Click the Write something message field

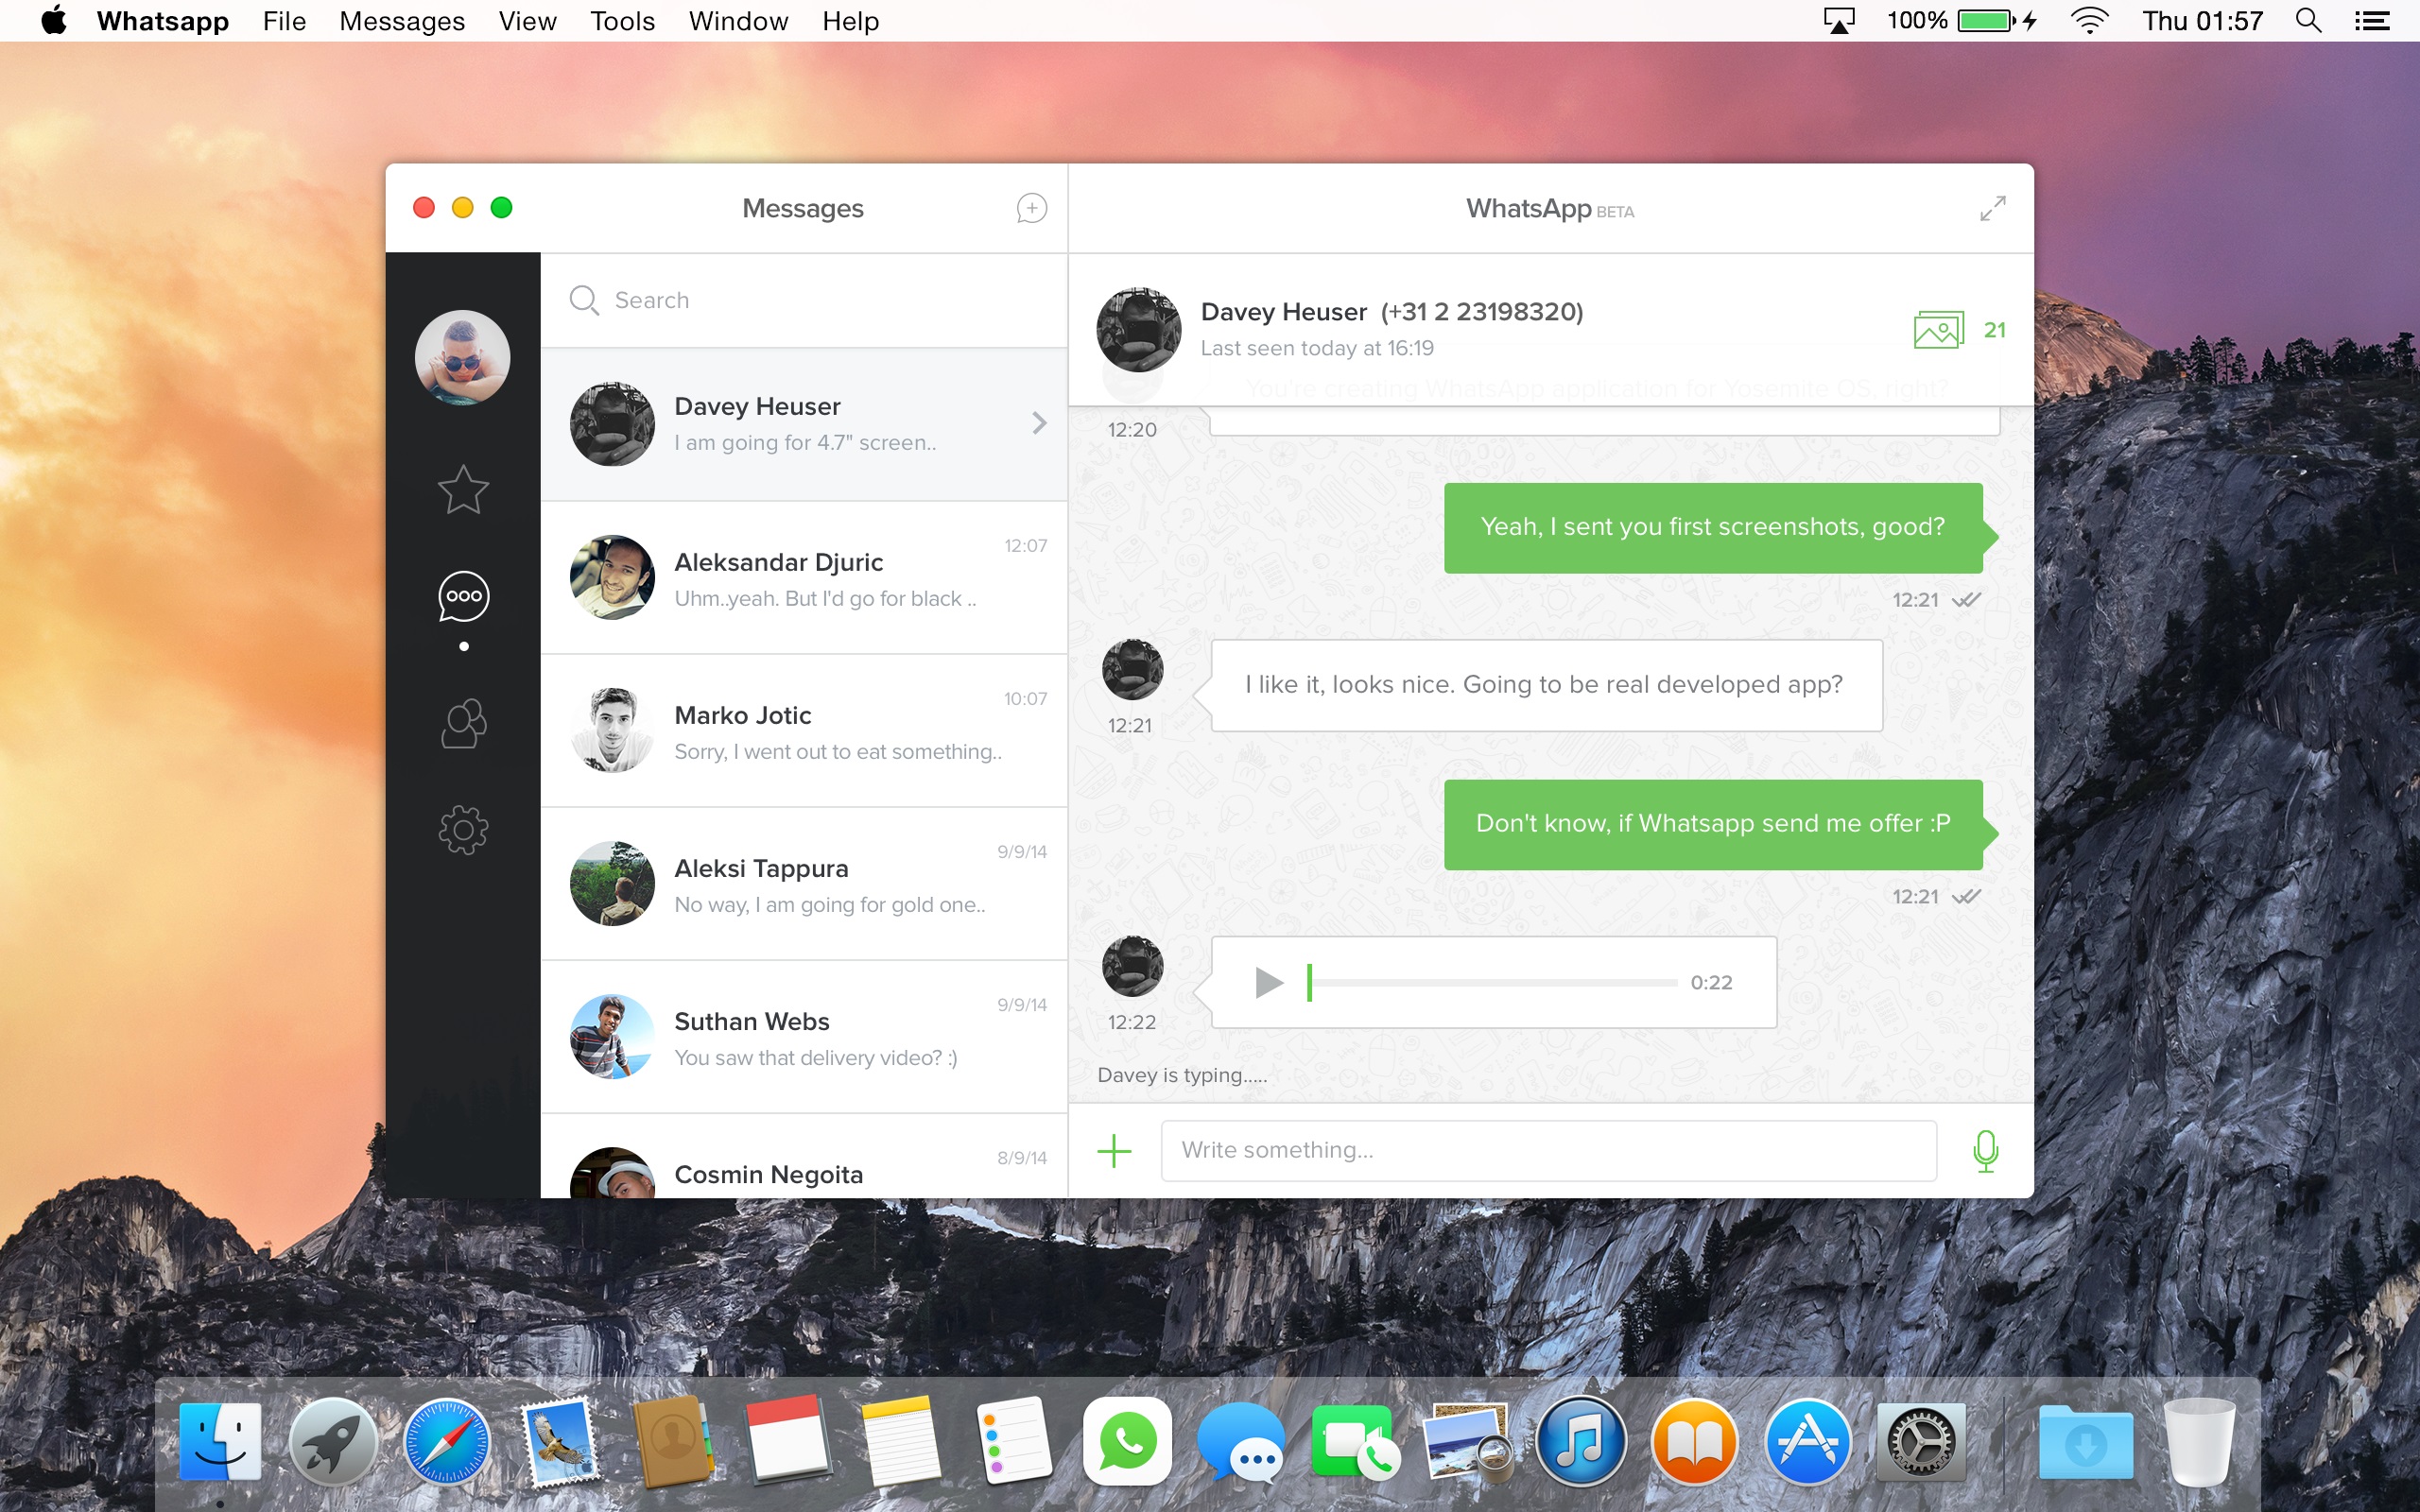(x=1547, y=1150)
